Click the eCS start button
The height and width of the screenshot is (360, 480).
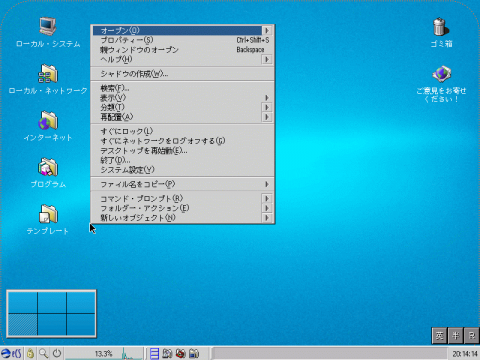pos(12,353)
